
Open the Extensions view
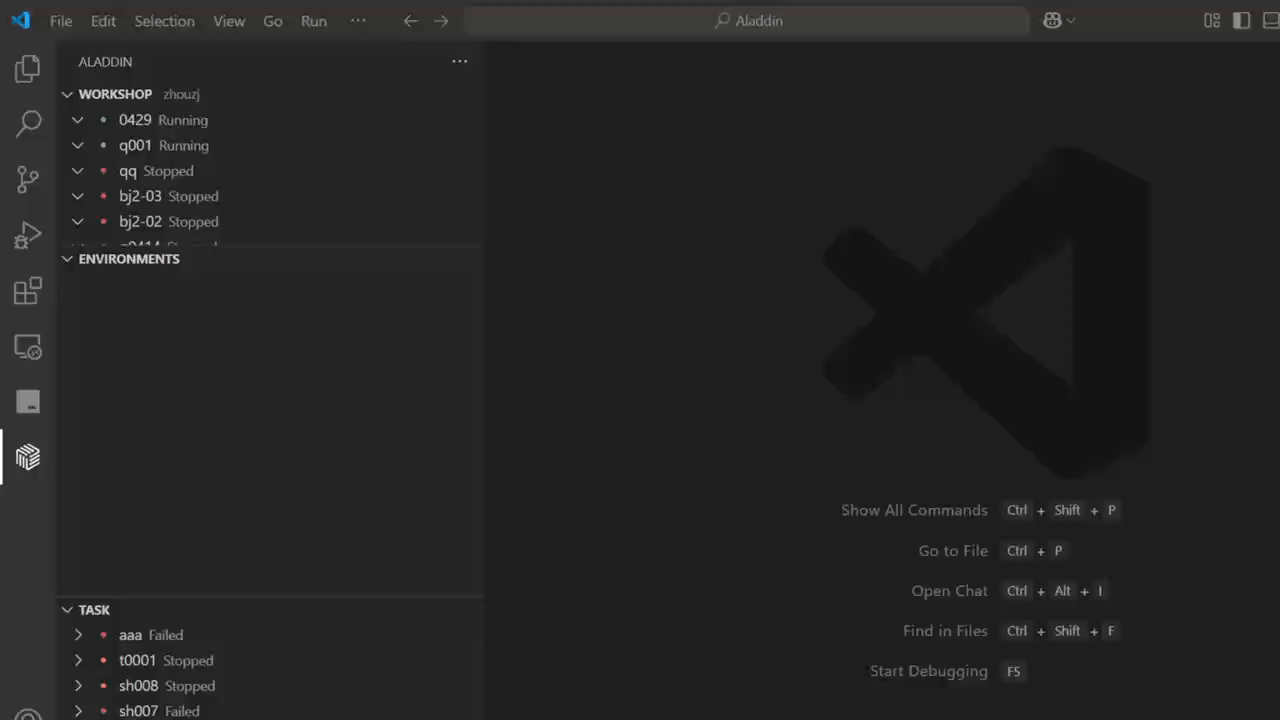click(28, 291)
